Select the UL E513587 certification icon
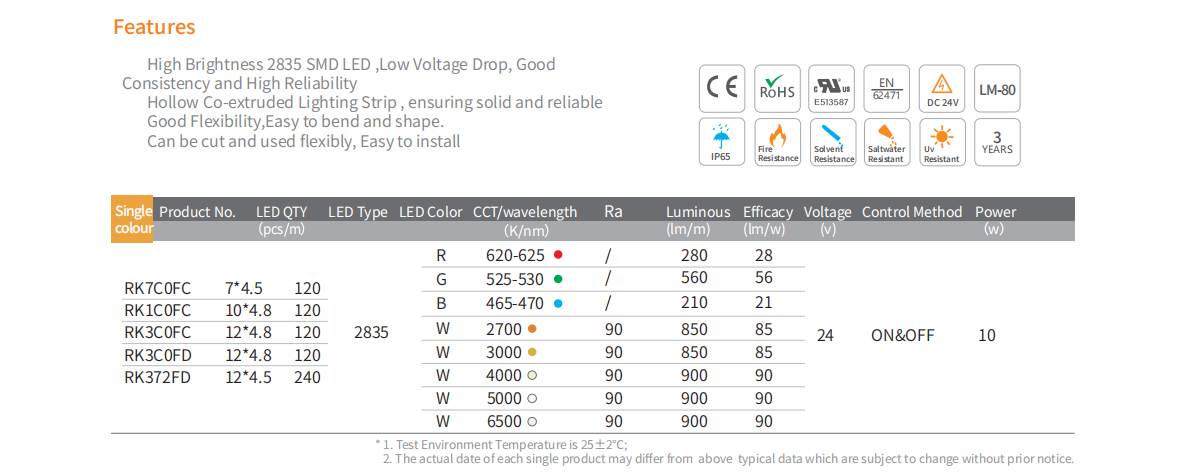 click(832, 89)
